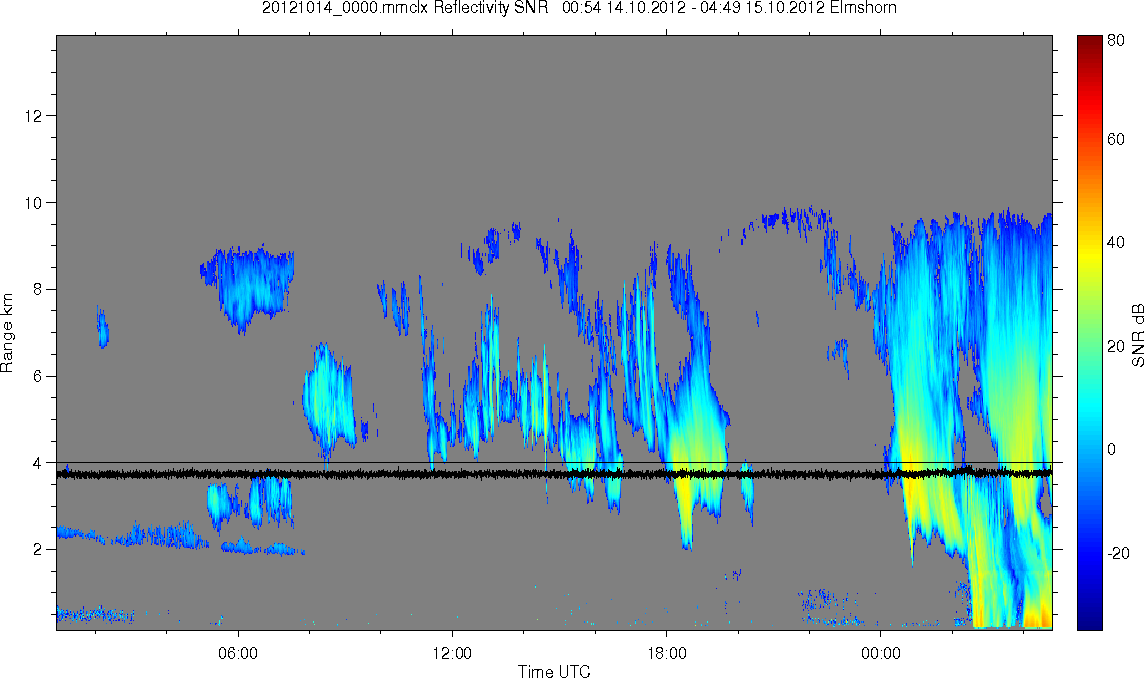Click the '40' colorbar tick label

[x=1116, y=242]
